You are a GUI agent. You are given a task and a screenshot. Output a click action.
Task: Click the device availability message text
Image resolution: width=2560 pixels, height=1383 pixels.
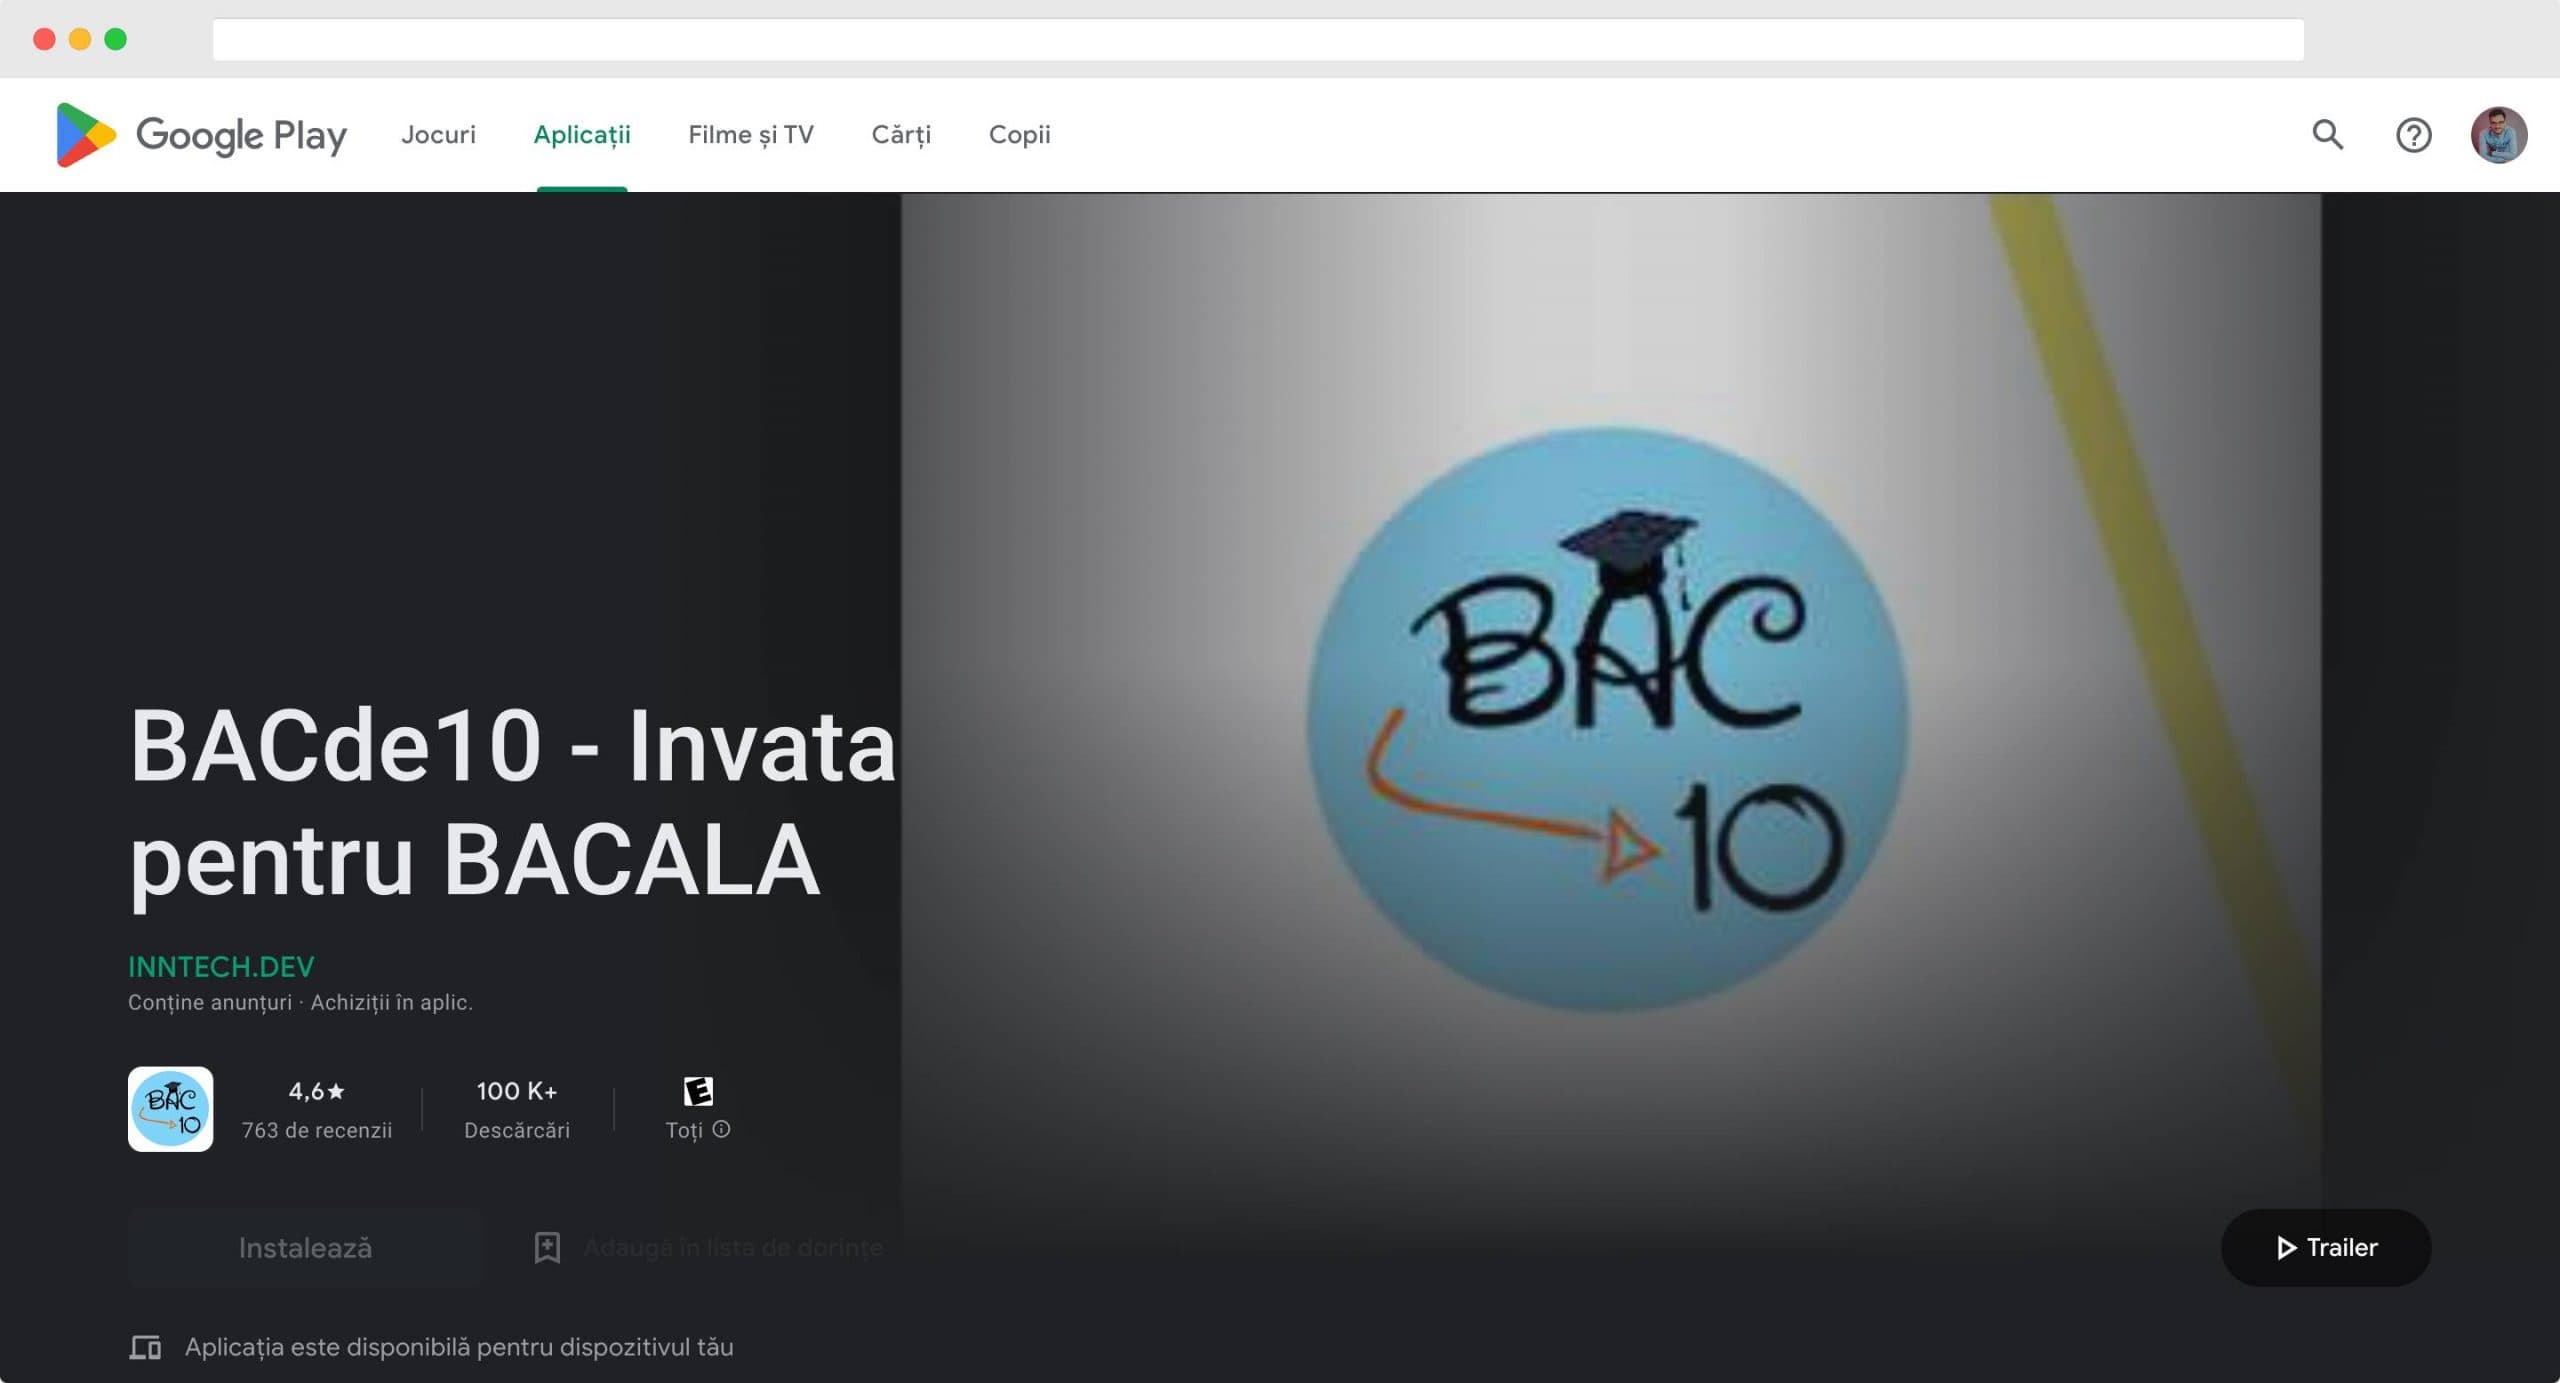pos(459,1347)
